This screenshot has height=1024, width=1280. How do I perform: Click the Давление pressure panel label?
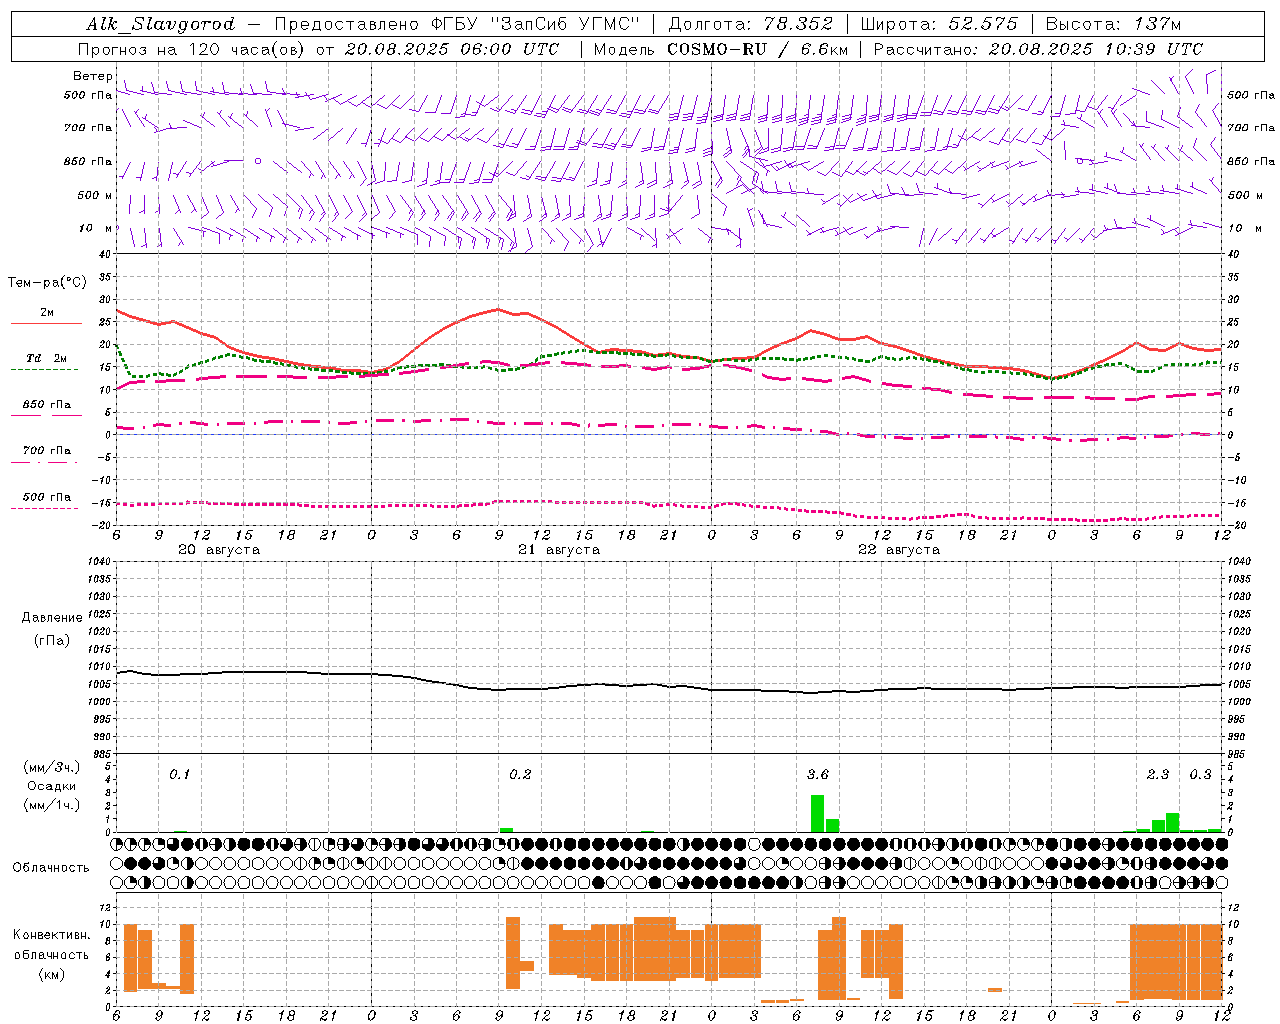pyautogui.click(x=52, y=618)
